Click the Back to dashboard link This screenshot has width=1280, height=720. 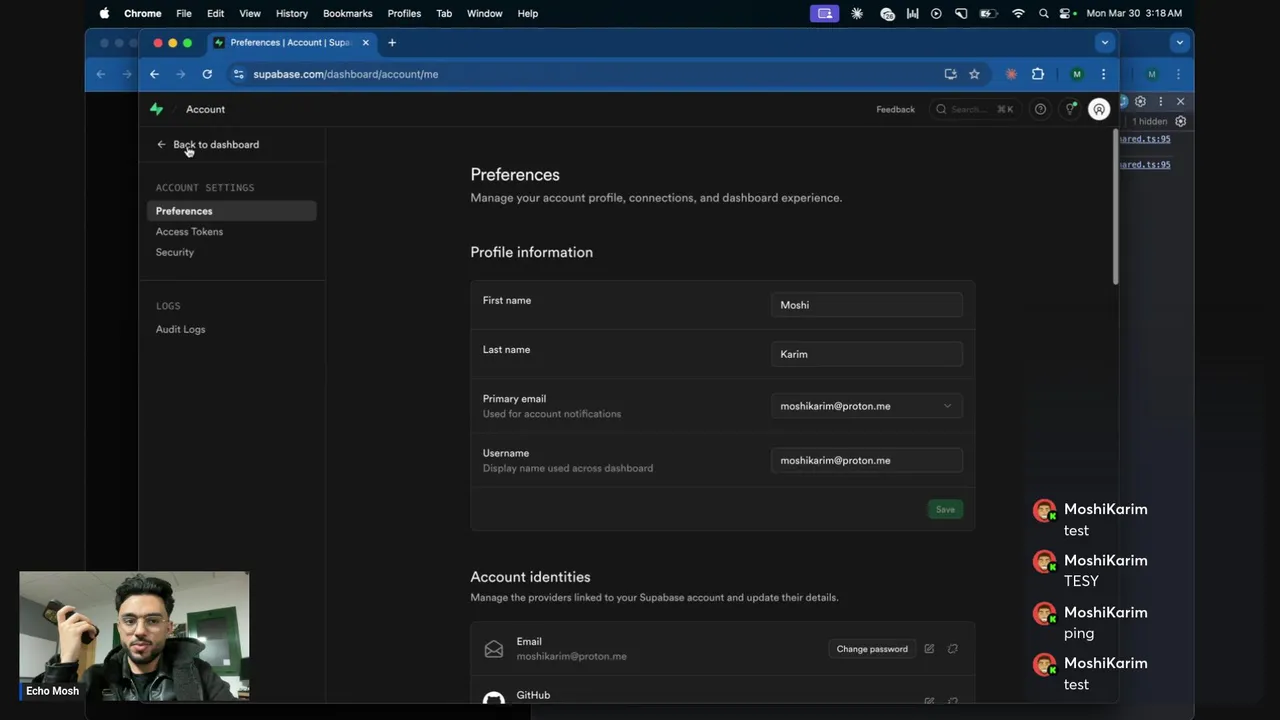[215, 145]
